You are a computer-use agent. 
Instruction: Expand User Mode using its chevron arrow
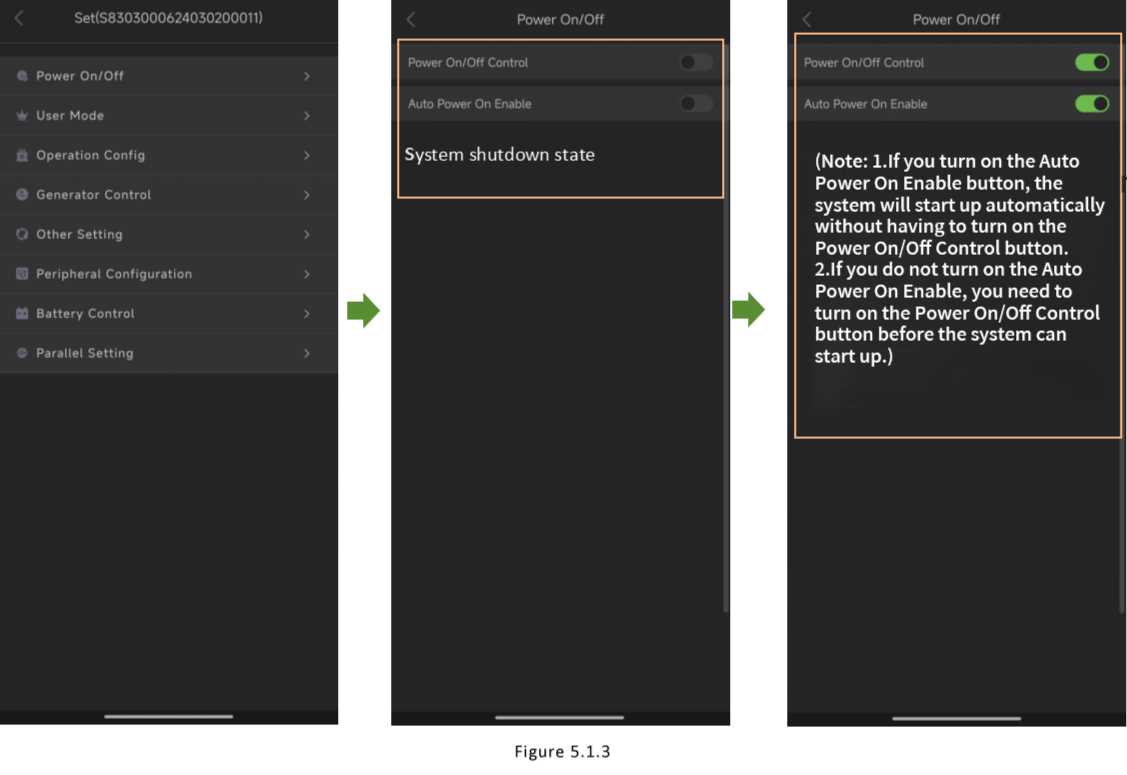tap(307, 116)
